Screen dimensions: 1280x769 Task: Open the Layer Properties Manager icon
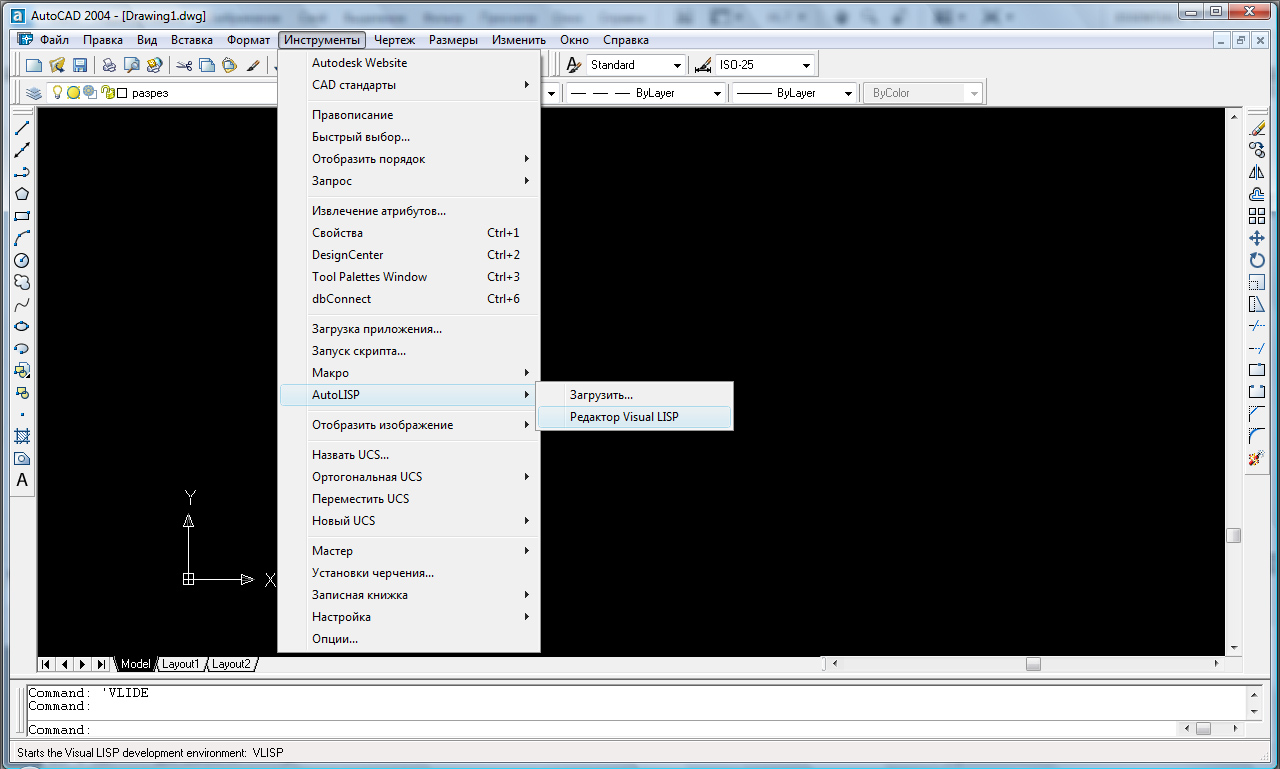[34, 93]
